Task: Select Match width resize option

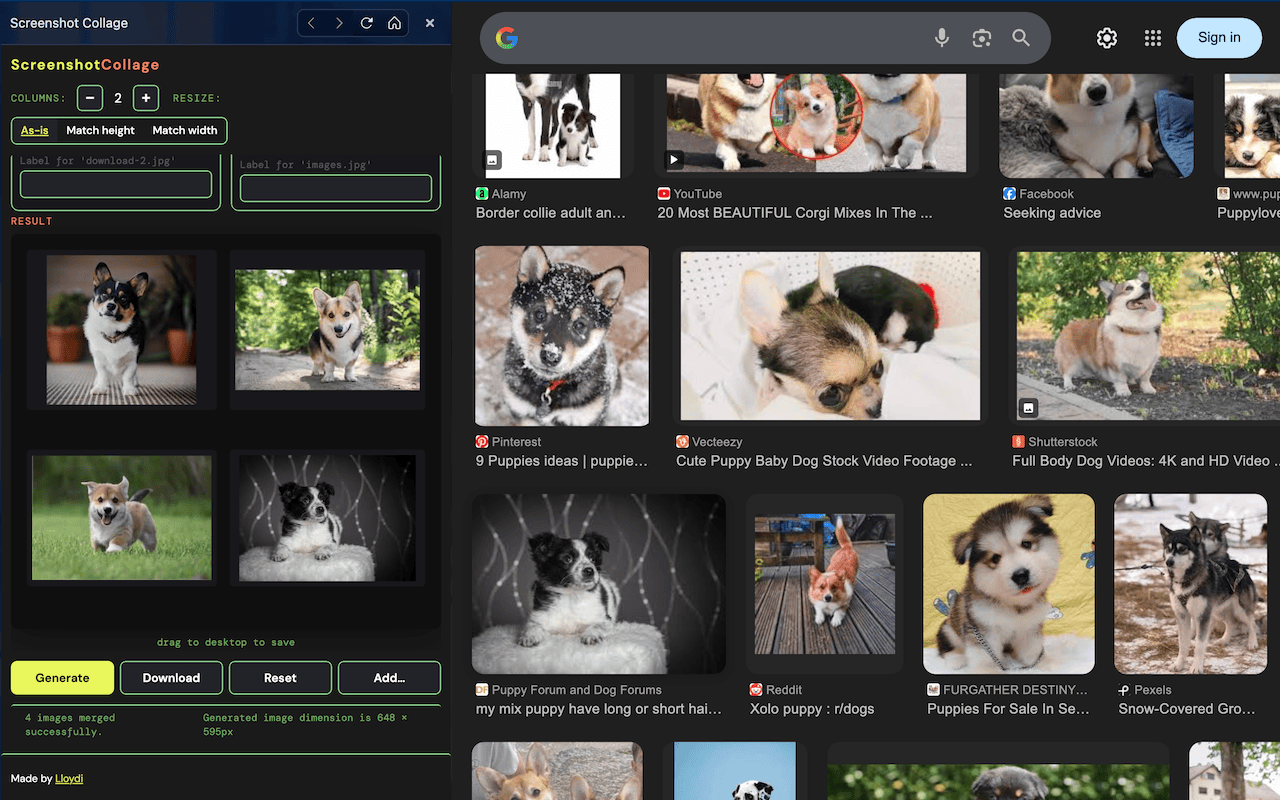Action: [185, 130]
